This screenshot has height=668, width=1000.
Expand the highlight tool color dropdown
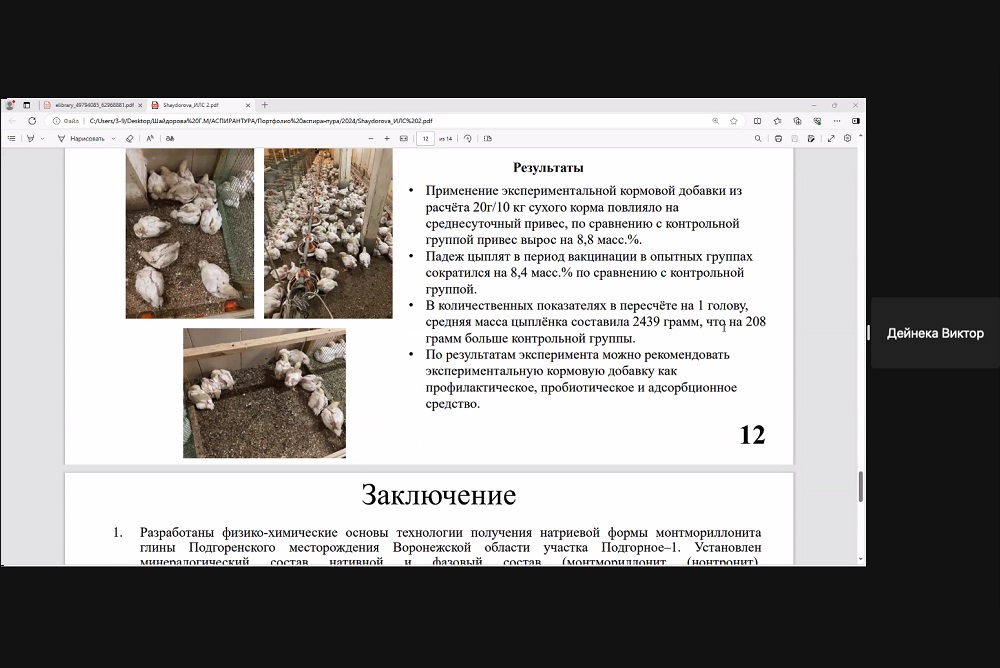pos(43,138)
